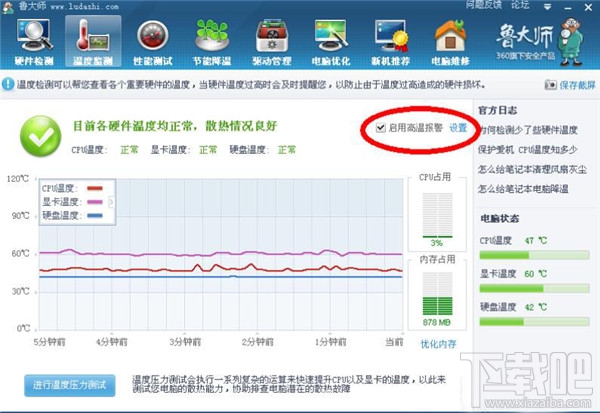Open the 新机推荐 medal icon
This screenshot has width=600, height=413.
(x=391, y=36)
